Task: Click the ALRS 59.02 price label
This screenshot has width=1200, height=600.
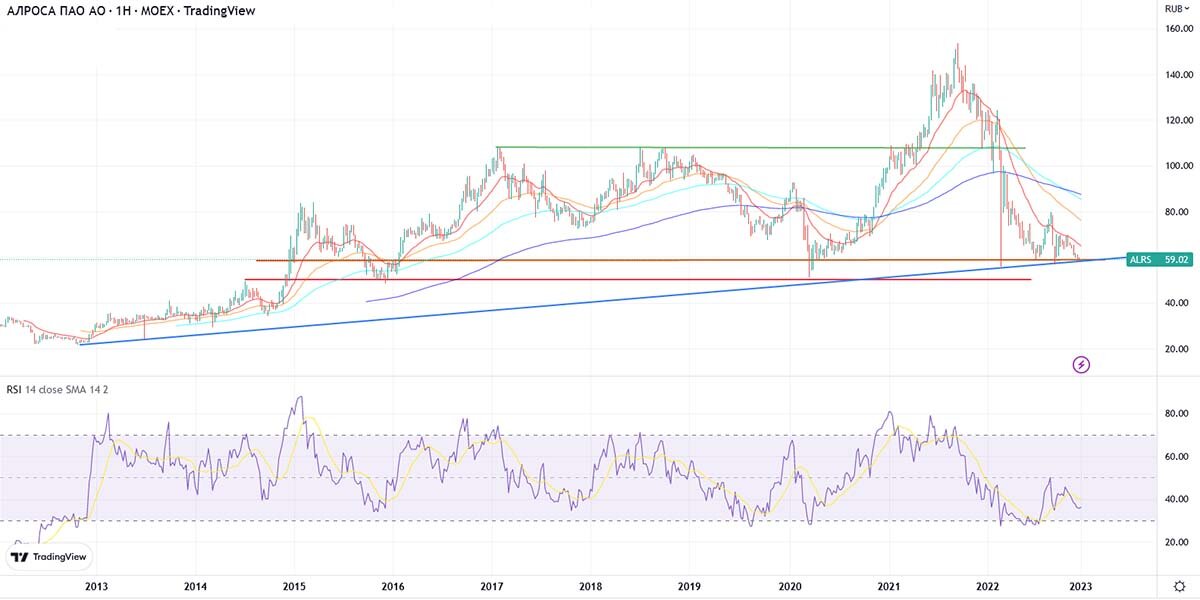Action: pos(1161,260)
